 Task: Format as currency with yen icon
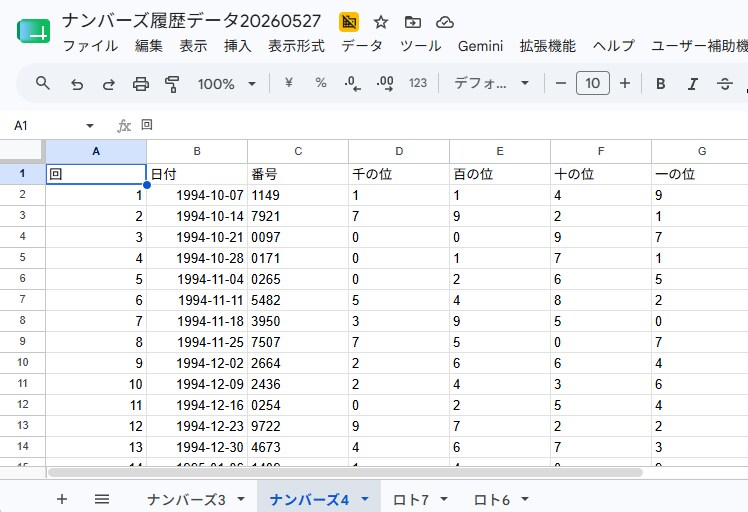289,84
